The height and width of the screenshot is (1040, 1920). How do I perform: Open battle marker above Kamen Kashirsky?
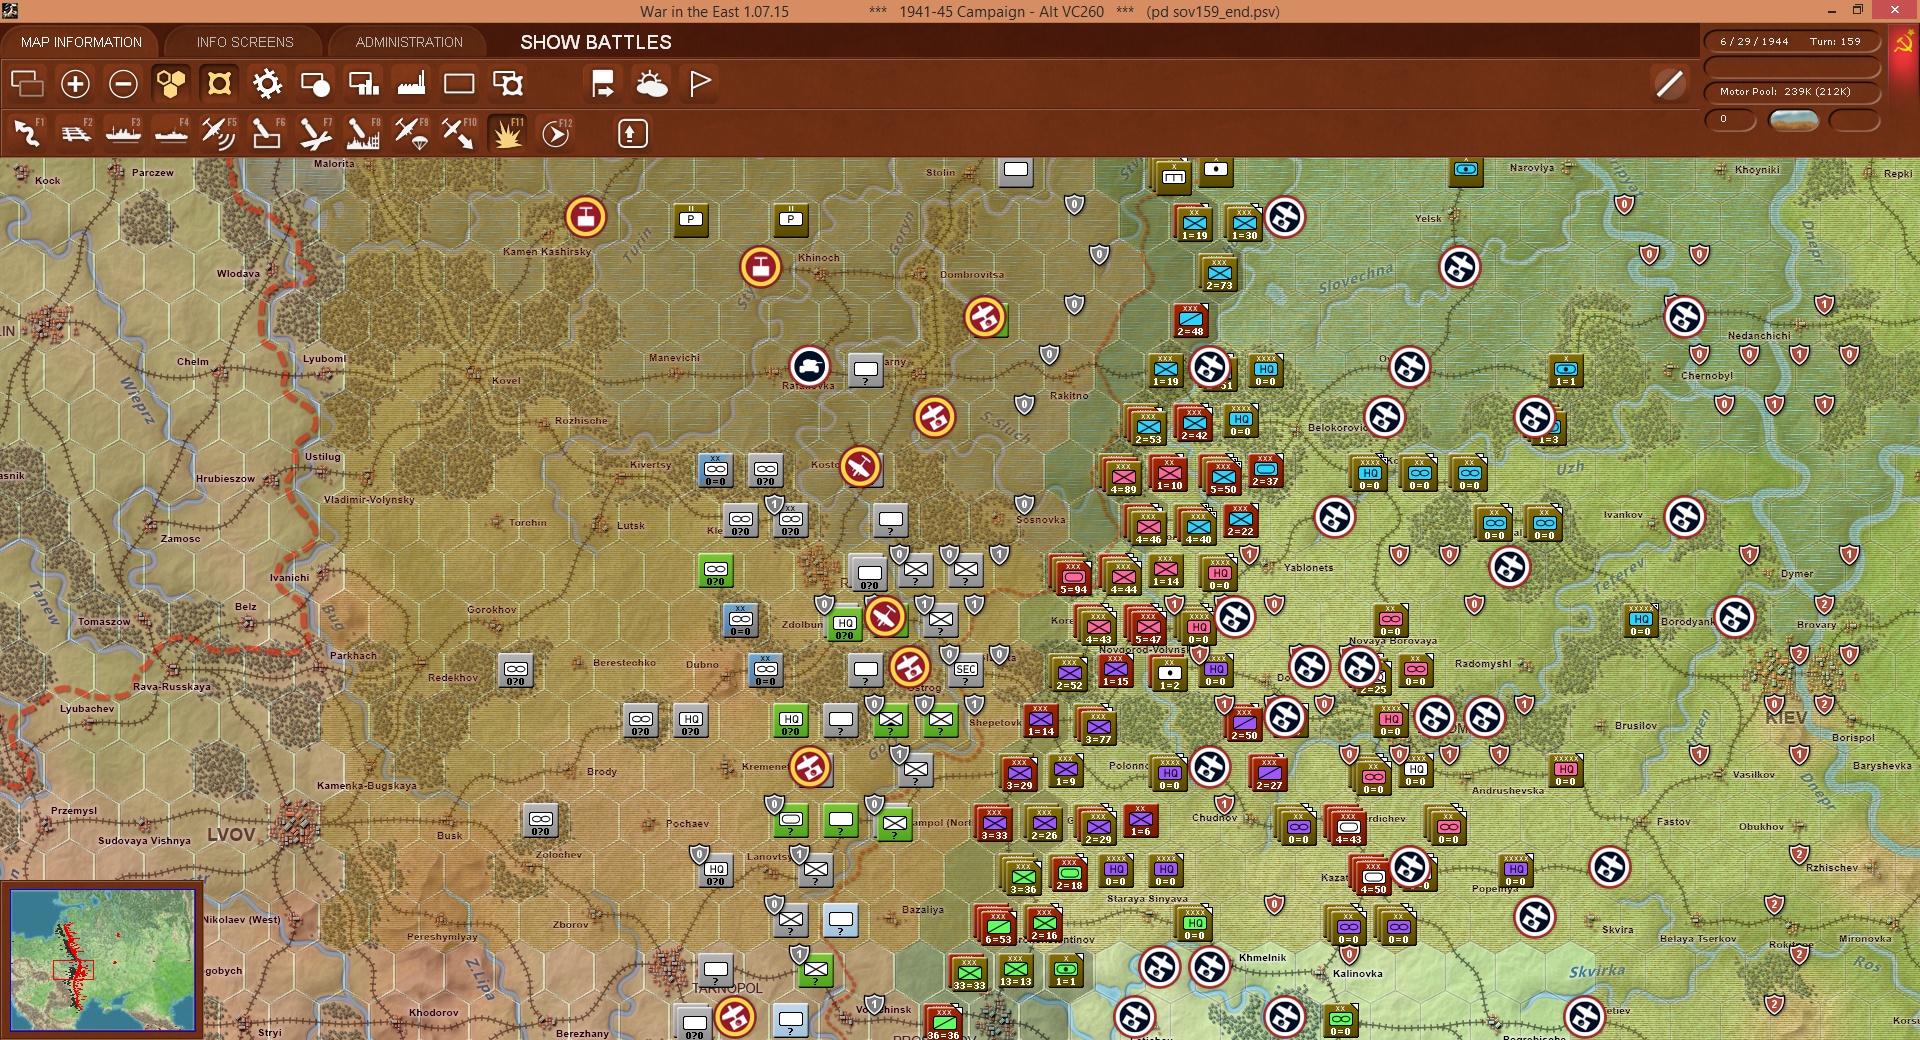point(586,217)
